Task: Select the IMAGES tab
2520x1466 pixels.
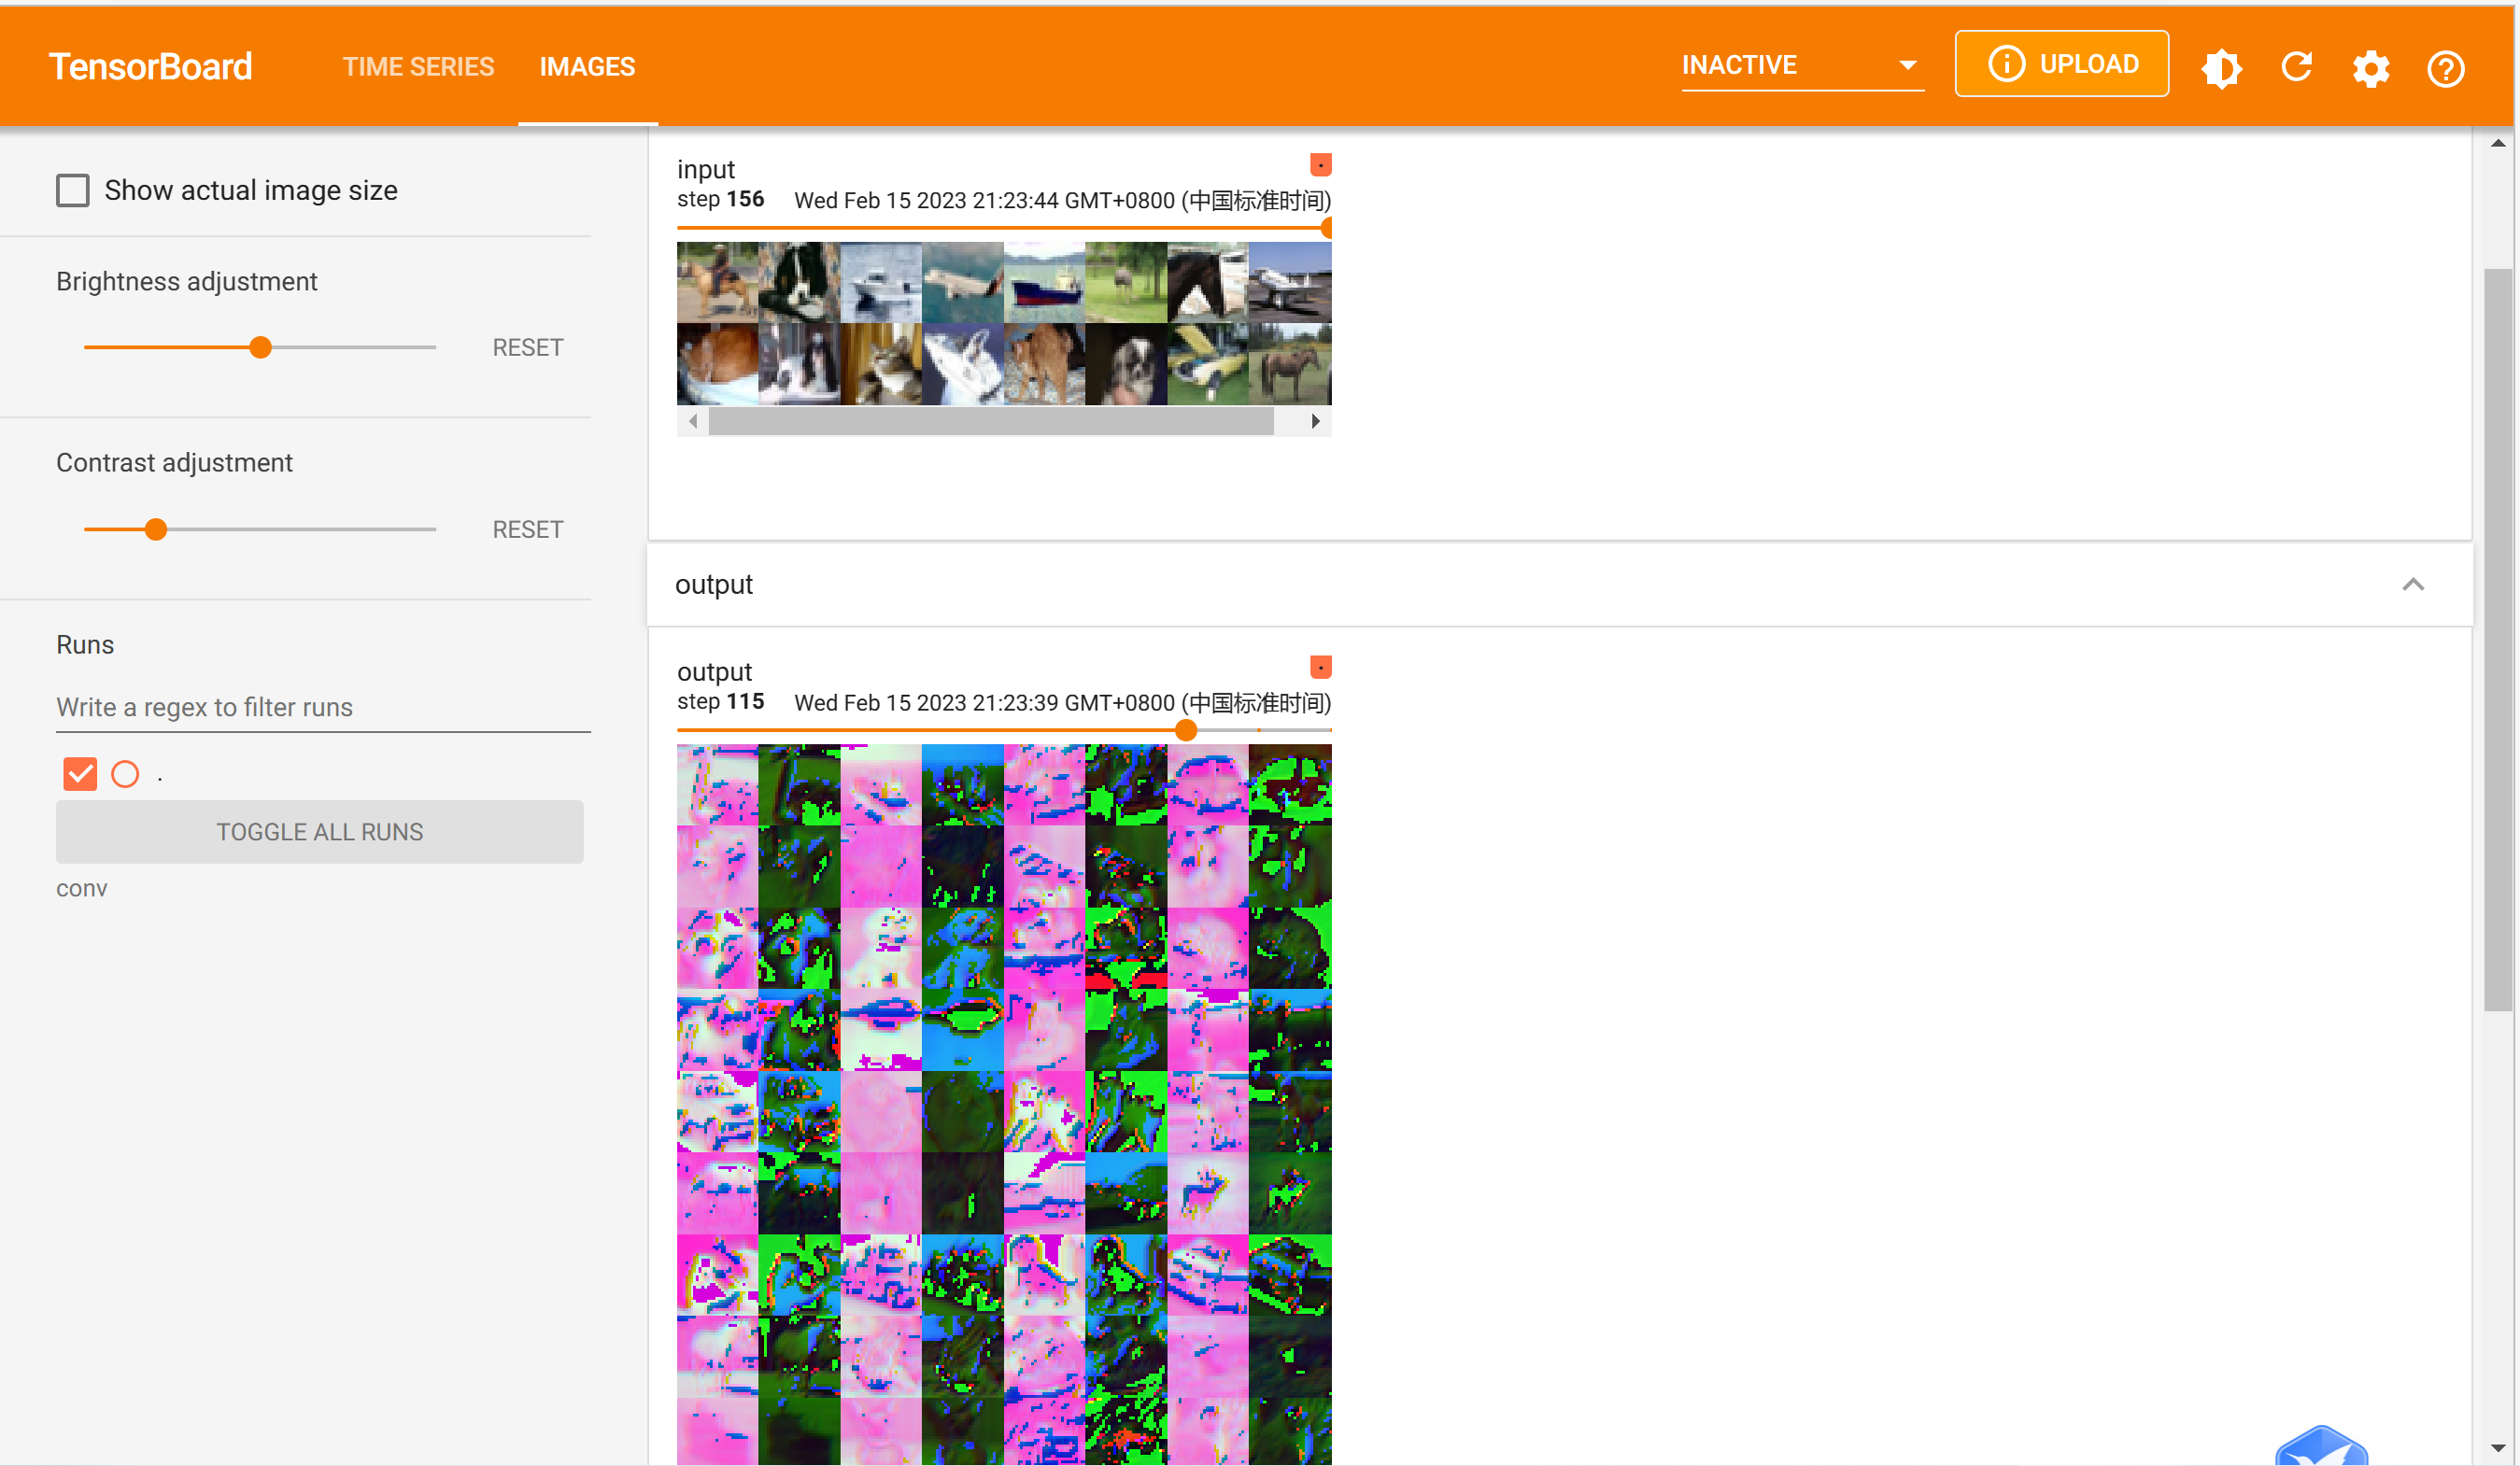Action: [x=587, y=67]
